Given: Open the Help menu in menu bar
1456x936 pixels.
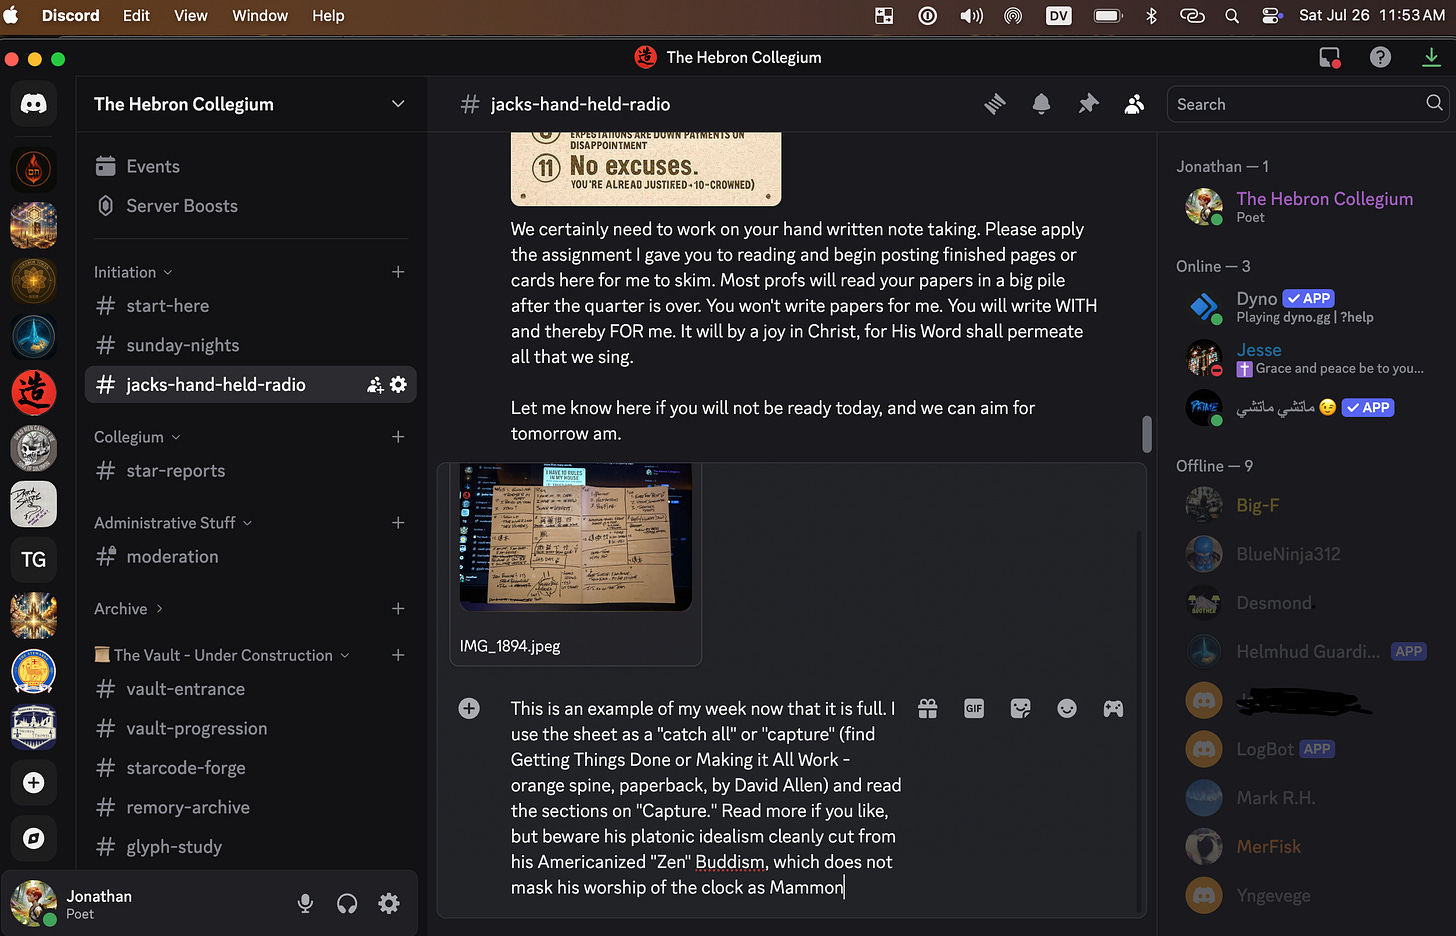Looking at the screenshot, I should click(x=328, y=15).
